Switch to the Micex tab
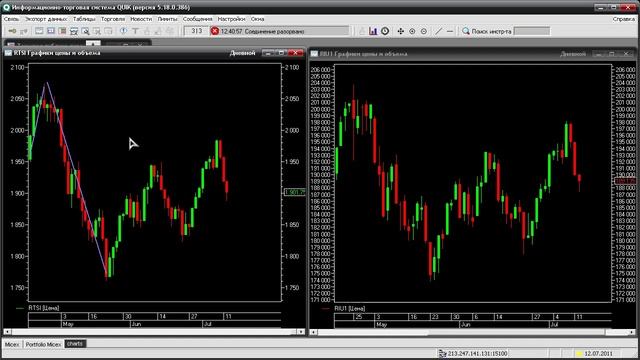Viewport: 640px width, 360px height. point(12,344)
